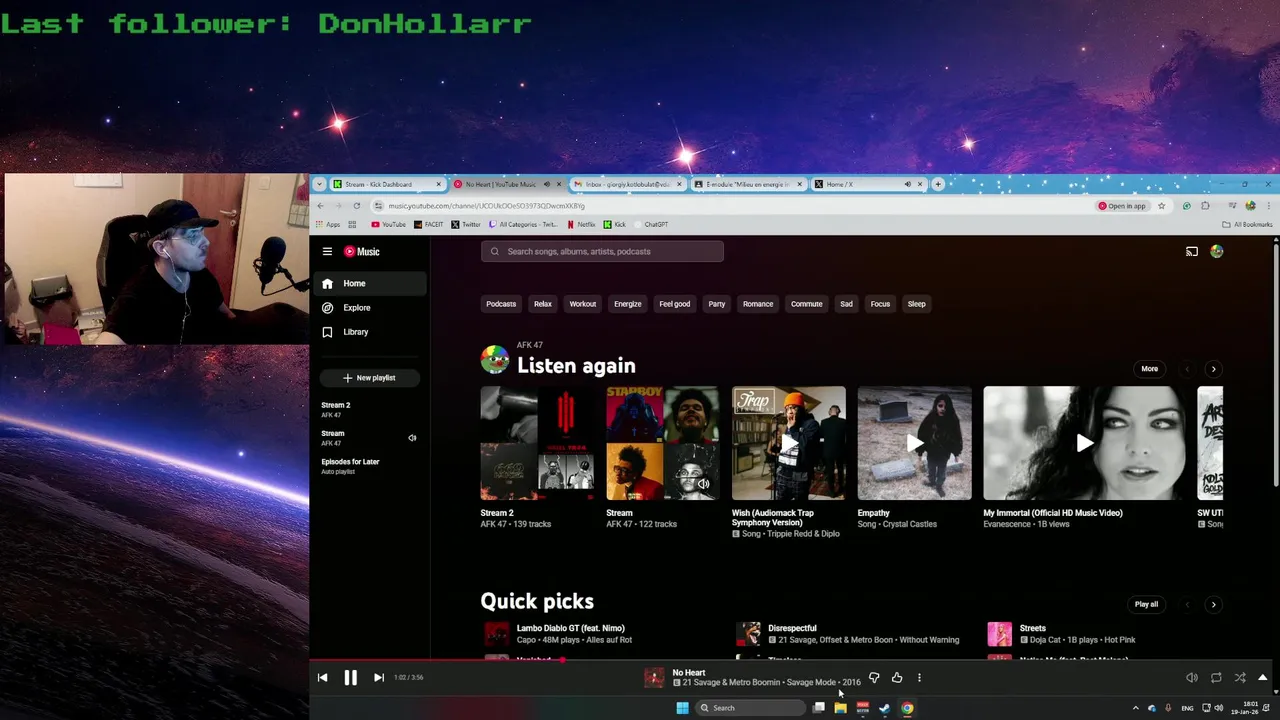Show next Quick picks page arrow
Image resolution: width=1280 pixels, height=720 pixels.
[1213, 604]
